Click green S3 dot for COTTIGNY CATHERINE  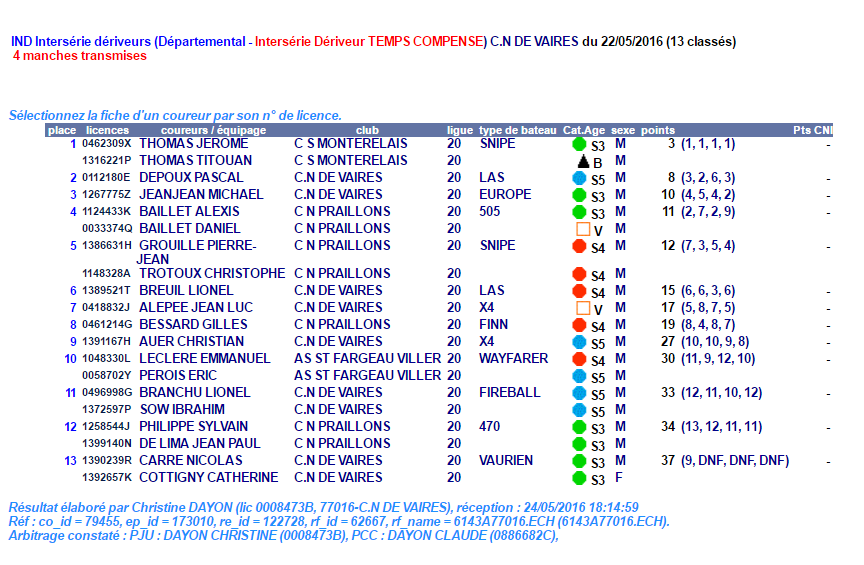(579, 478)
